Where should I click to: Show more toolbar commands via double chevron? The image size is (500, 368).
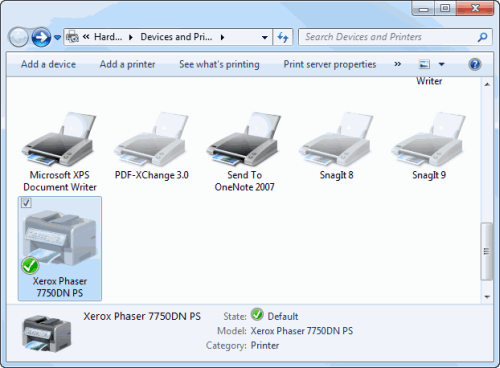pyautogui.click(x=397, y=64)
